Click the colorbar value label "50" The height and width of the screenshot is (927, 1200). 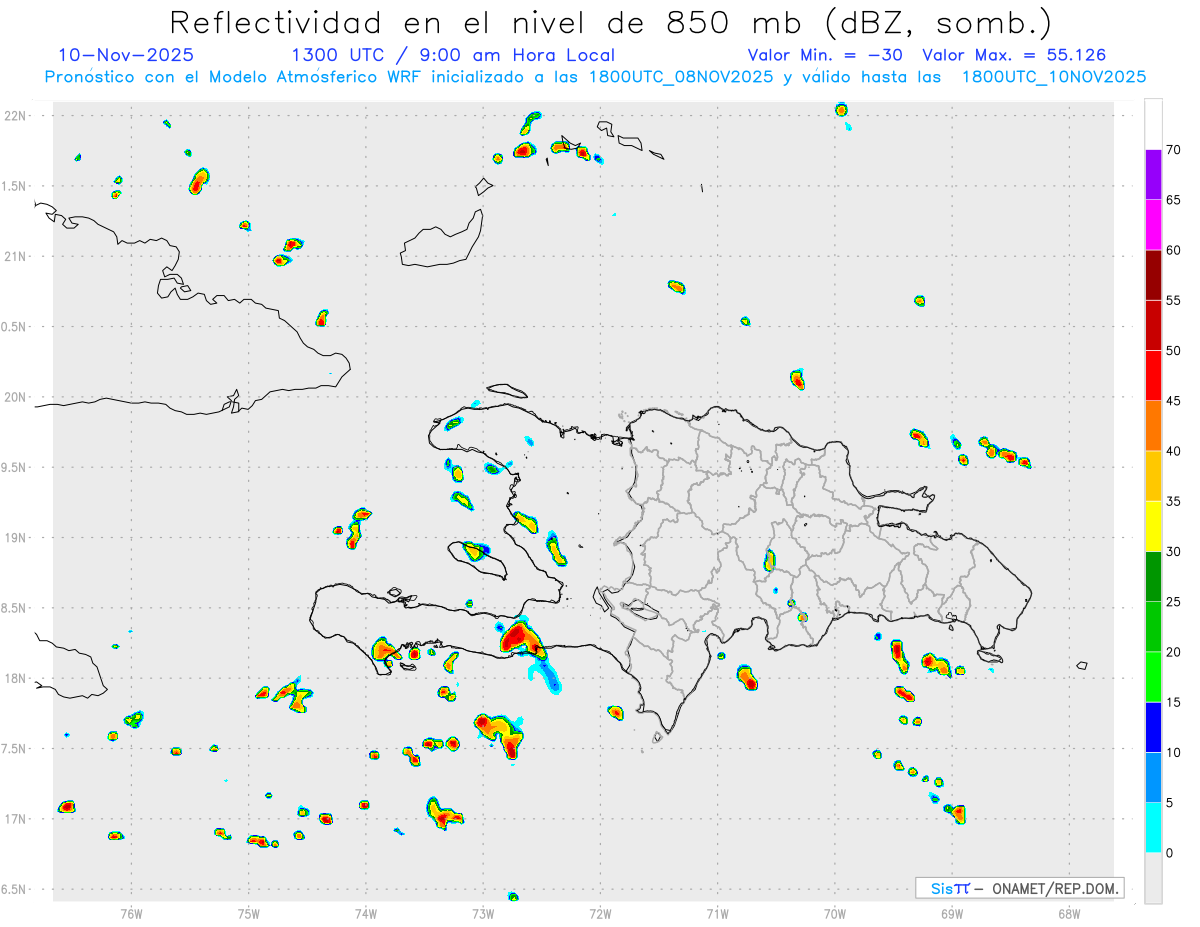point(1173,351)
